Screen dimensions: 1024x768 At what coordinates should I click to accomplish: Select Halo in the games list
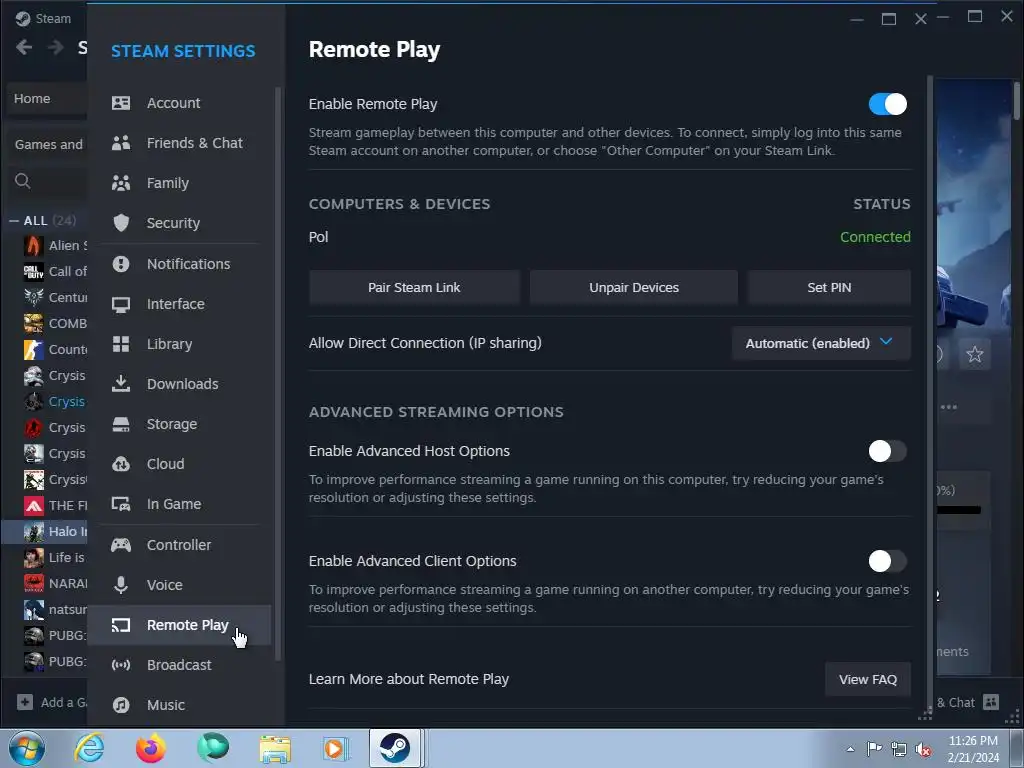[44, 532]
